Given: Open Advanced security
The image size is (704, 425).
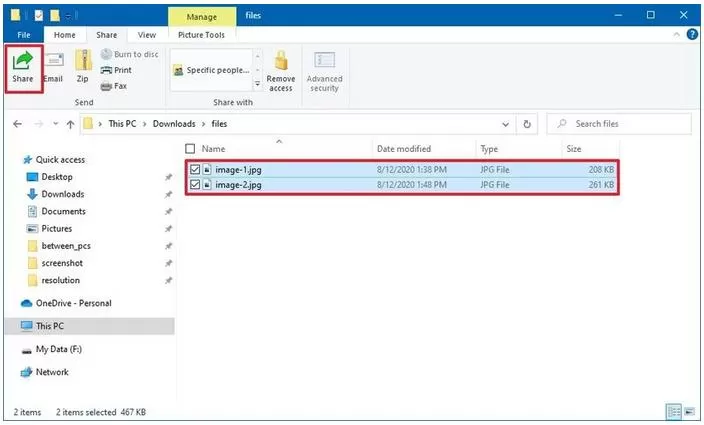Looking at the screenshot, I should pos(324,72).
